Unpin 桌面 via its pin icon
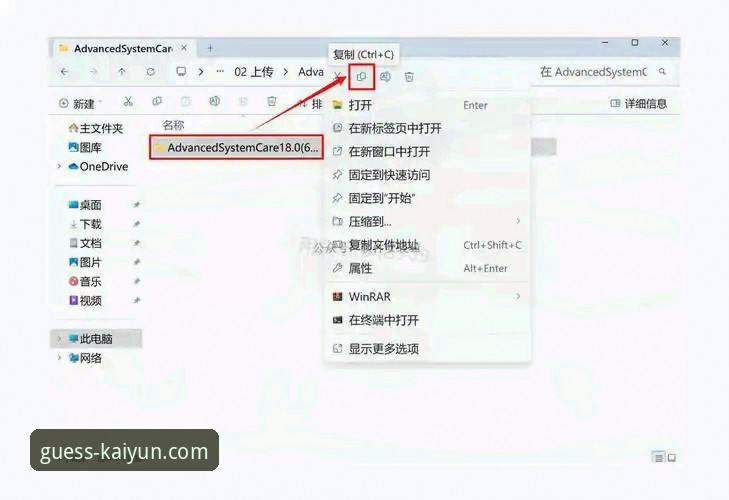The image size is (729, 500). pyautogui.click(x=137, y=205)
